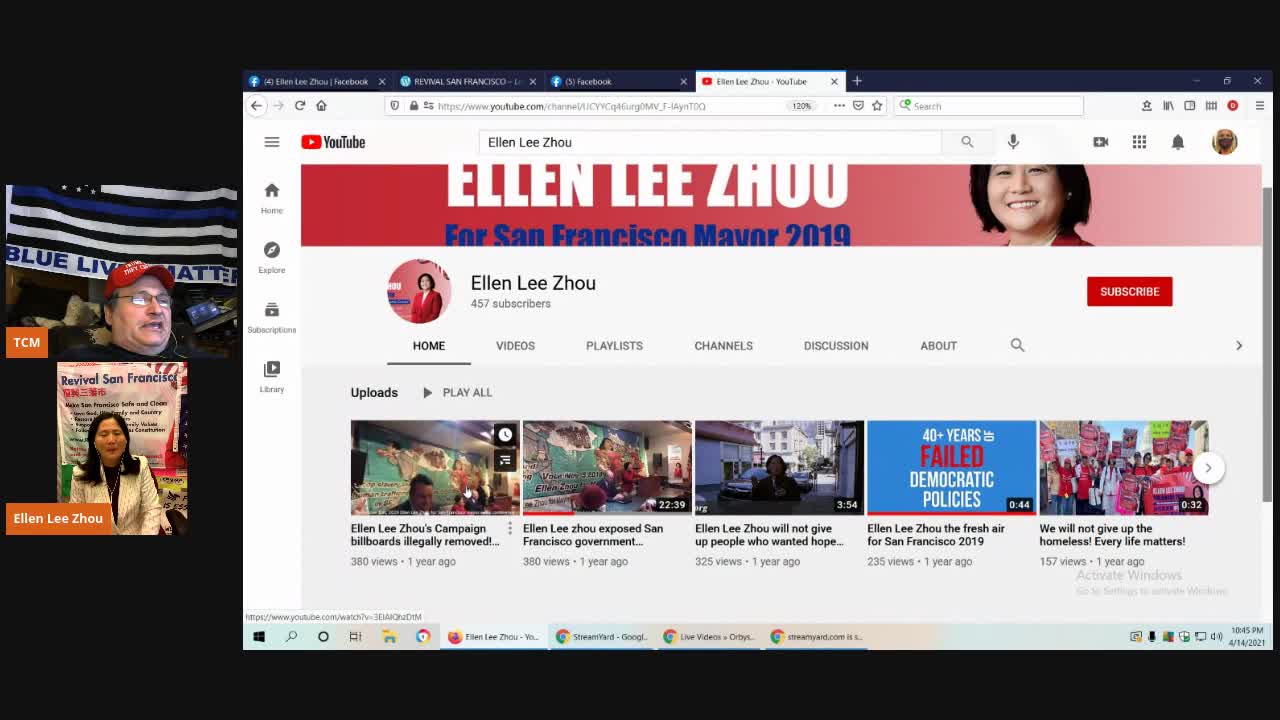
Task: Open 'will not give up people' video title
Action: [769, 535]
